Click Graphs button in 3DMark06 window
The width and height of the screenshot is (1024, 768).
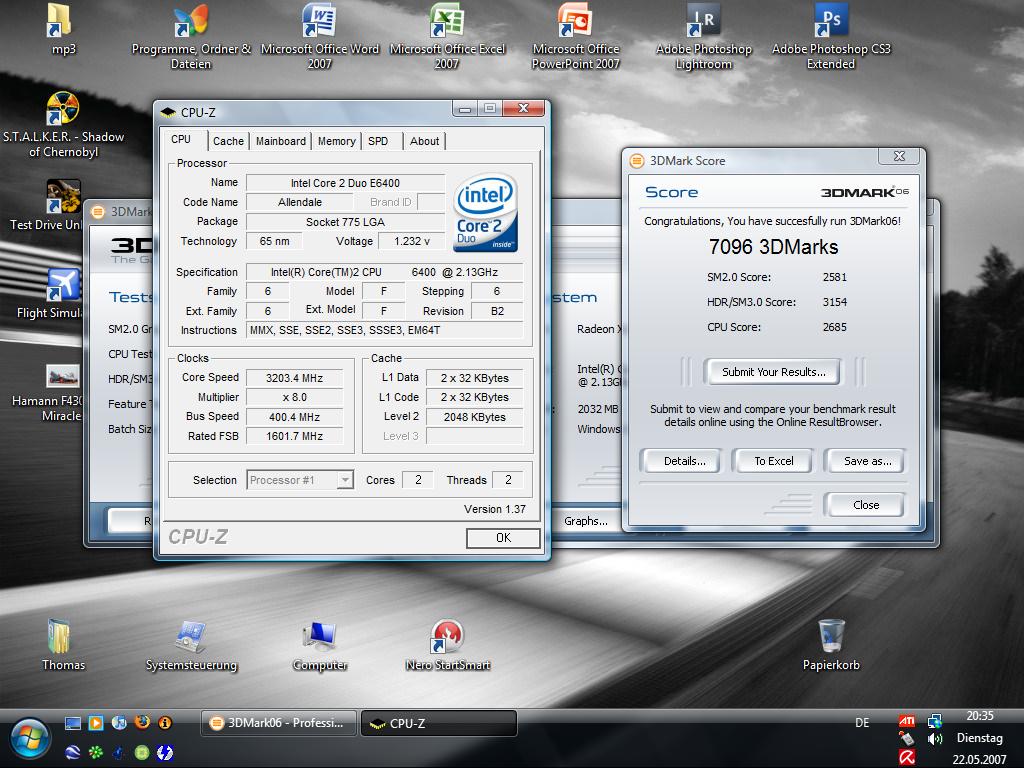pyautogui.click(x=586, y=521)
